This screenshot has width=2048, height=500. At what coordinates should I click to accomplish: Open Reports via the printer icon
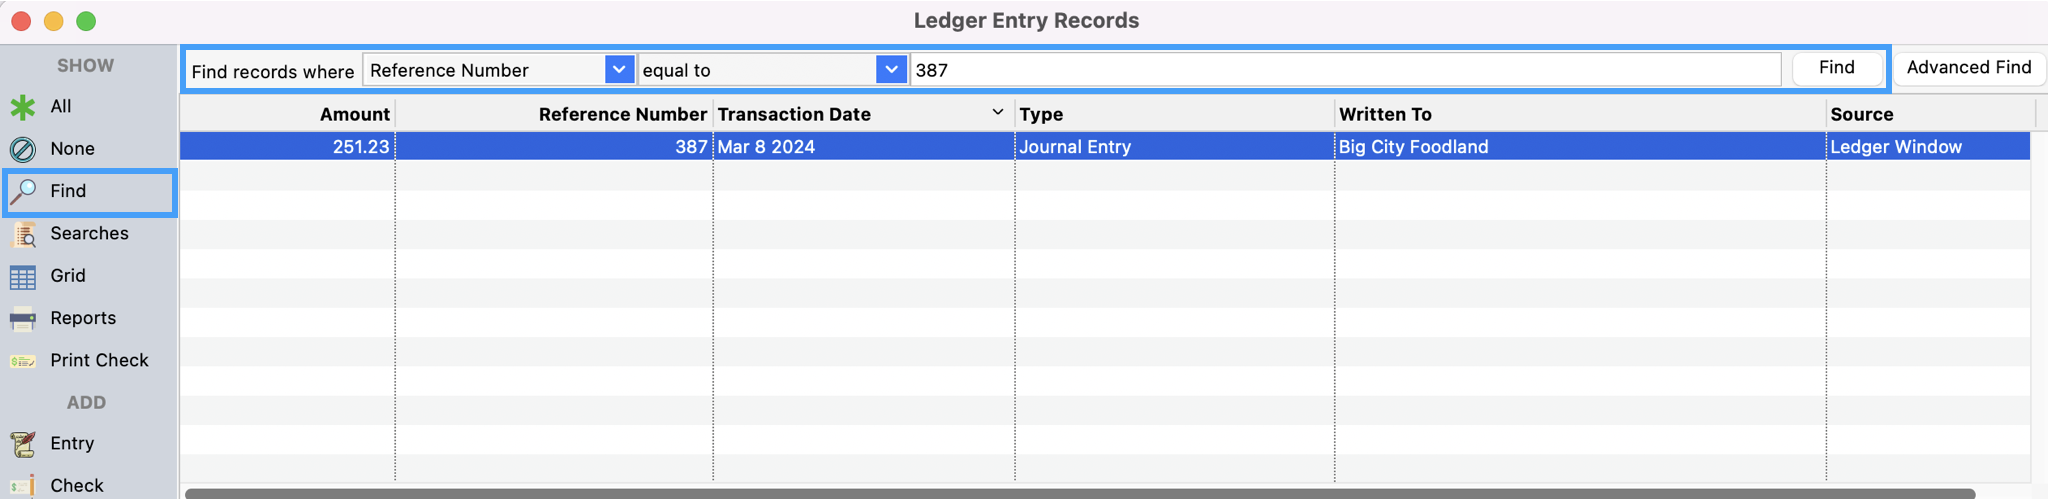(x=23, y=319)
